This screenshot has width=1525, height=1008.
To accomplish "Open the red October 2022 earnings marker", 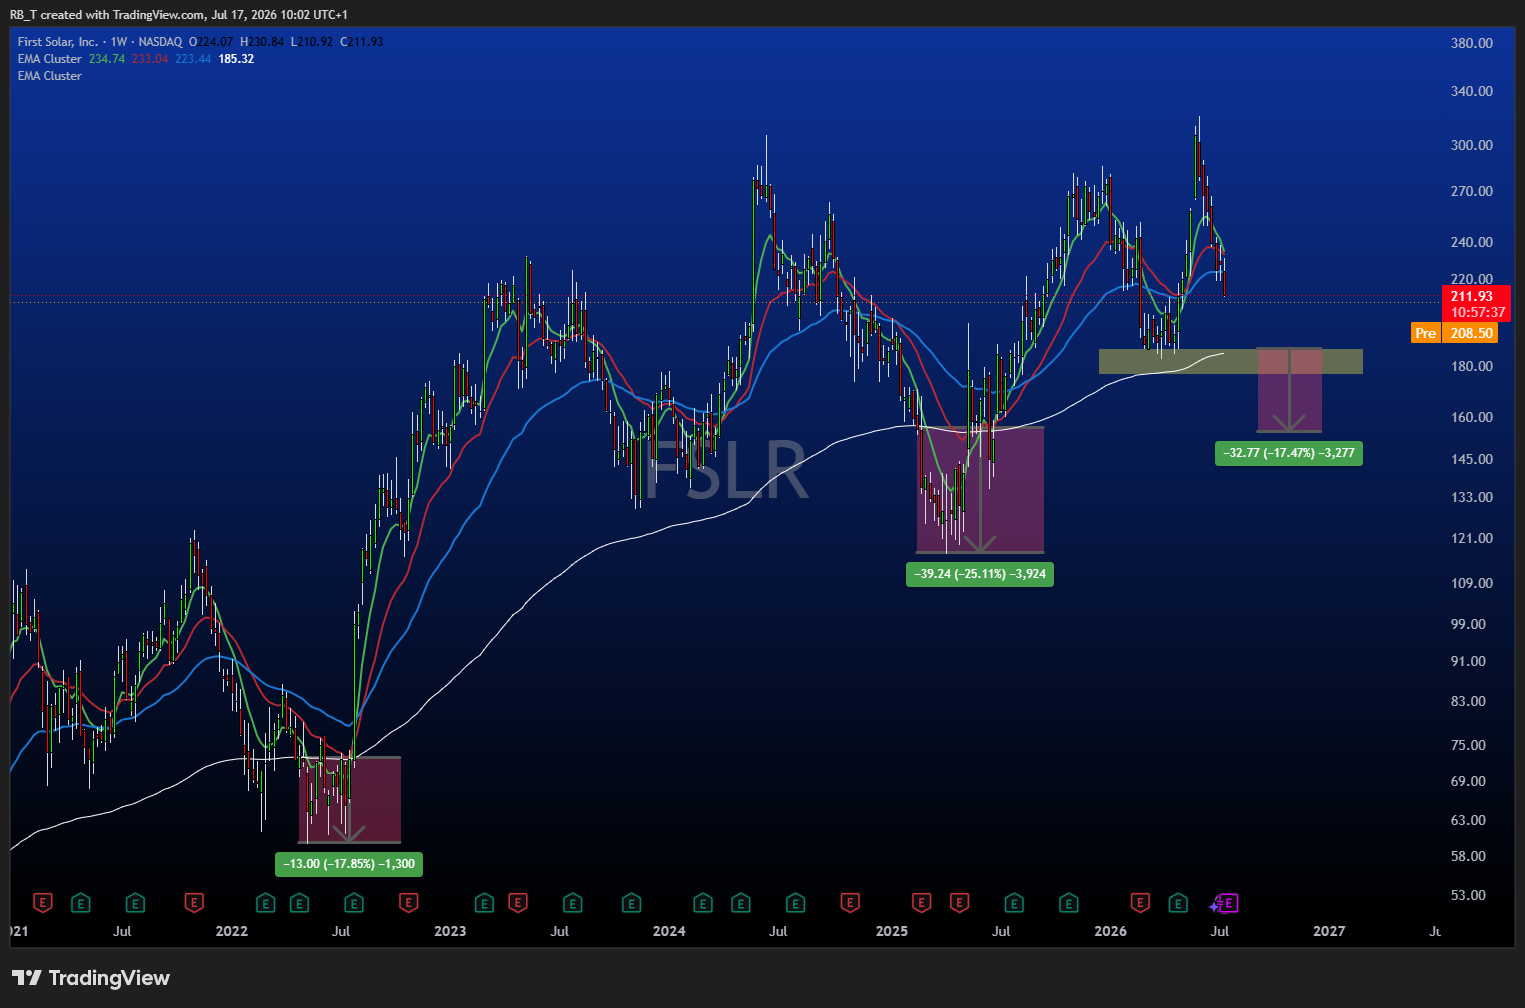I will tap(408, 903).
